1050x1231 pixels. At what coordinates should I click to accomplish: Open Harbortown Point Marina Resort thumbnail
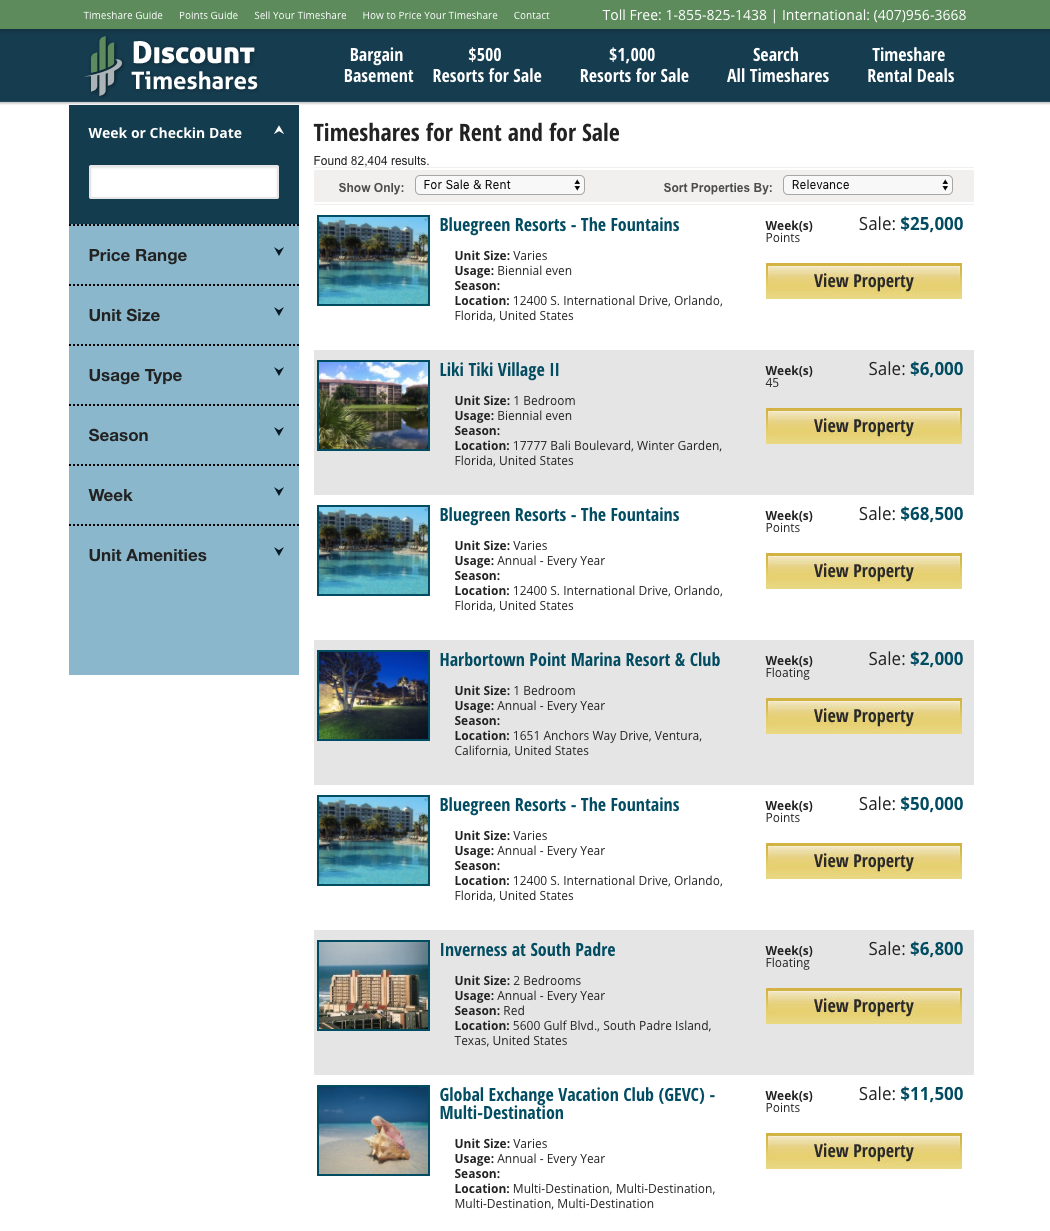click(x=373, y=695)
